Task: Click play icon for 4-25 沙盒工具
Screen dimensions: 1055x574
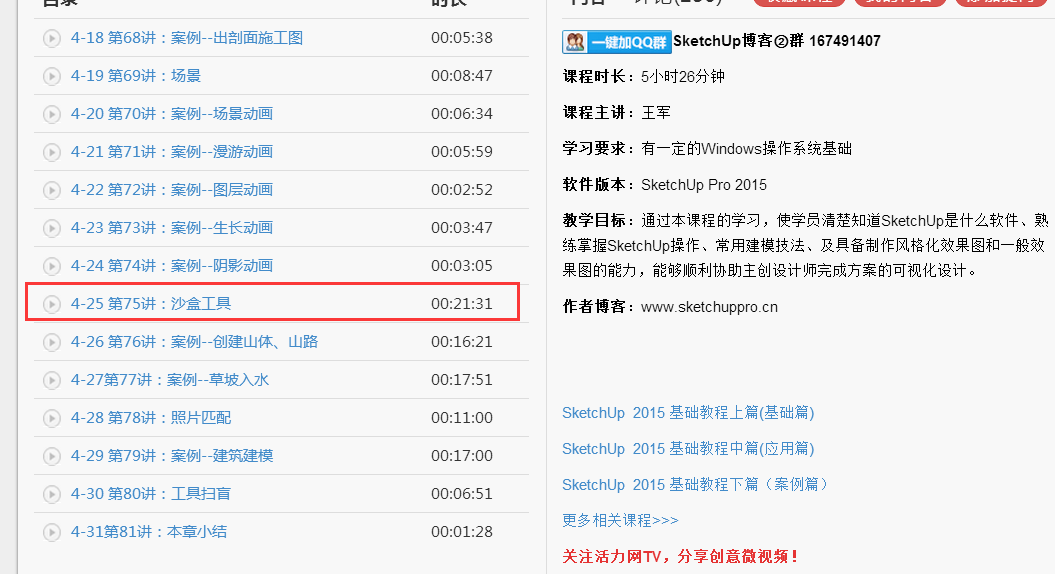Action: (52, 304)
